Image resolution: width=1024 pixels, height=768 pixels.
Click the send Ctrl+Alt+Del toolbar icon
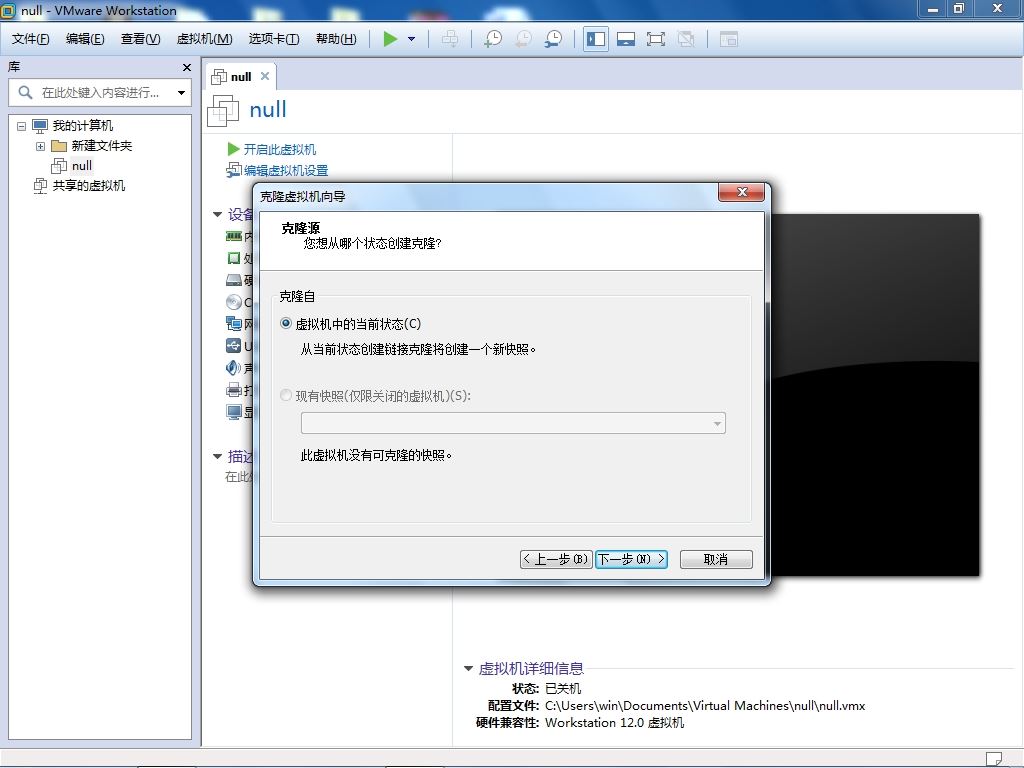[450, 39]
